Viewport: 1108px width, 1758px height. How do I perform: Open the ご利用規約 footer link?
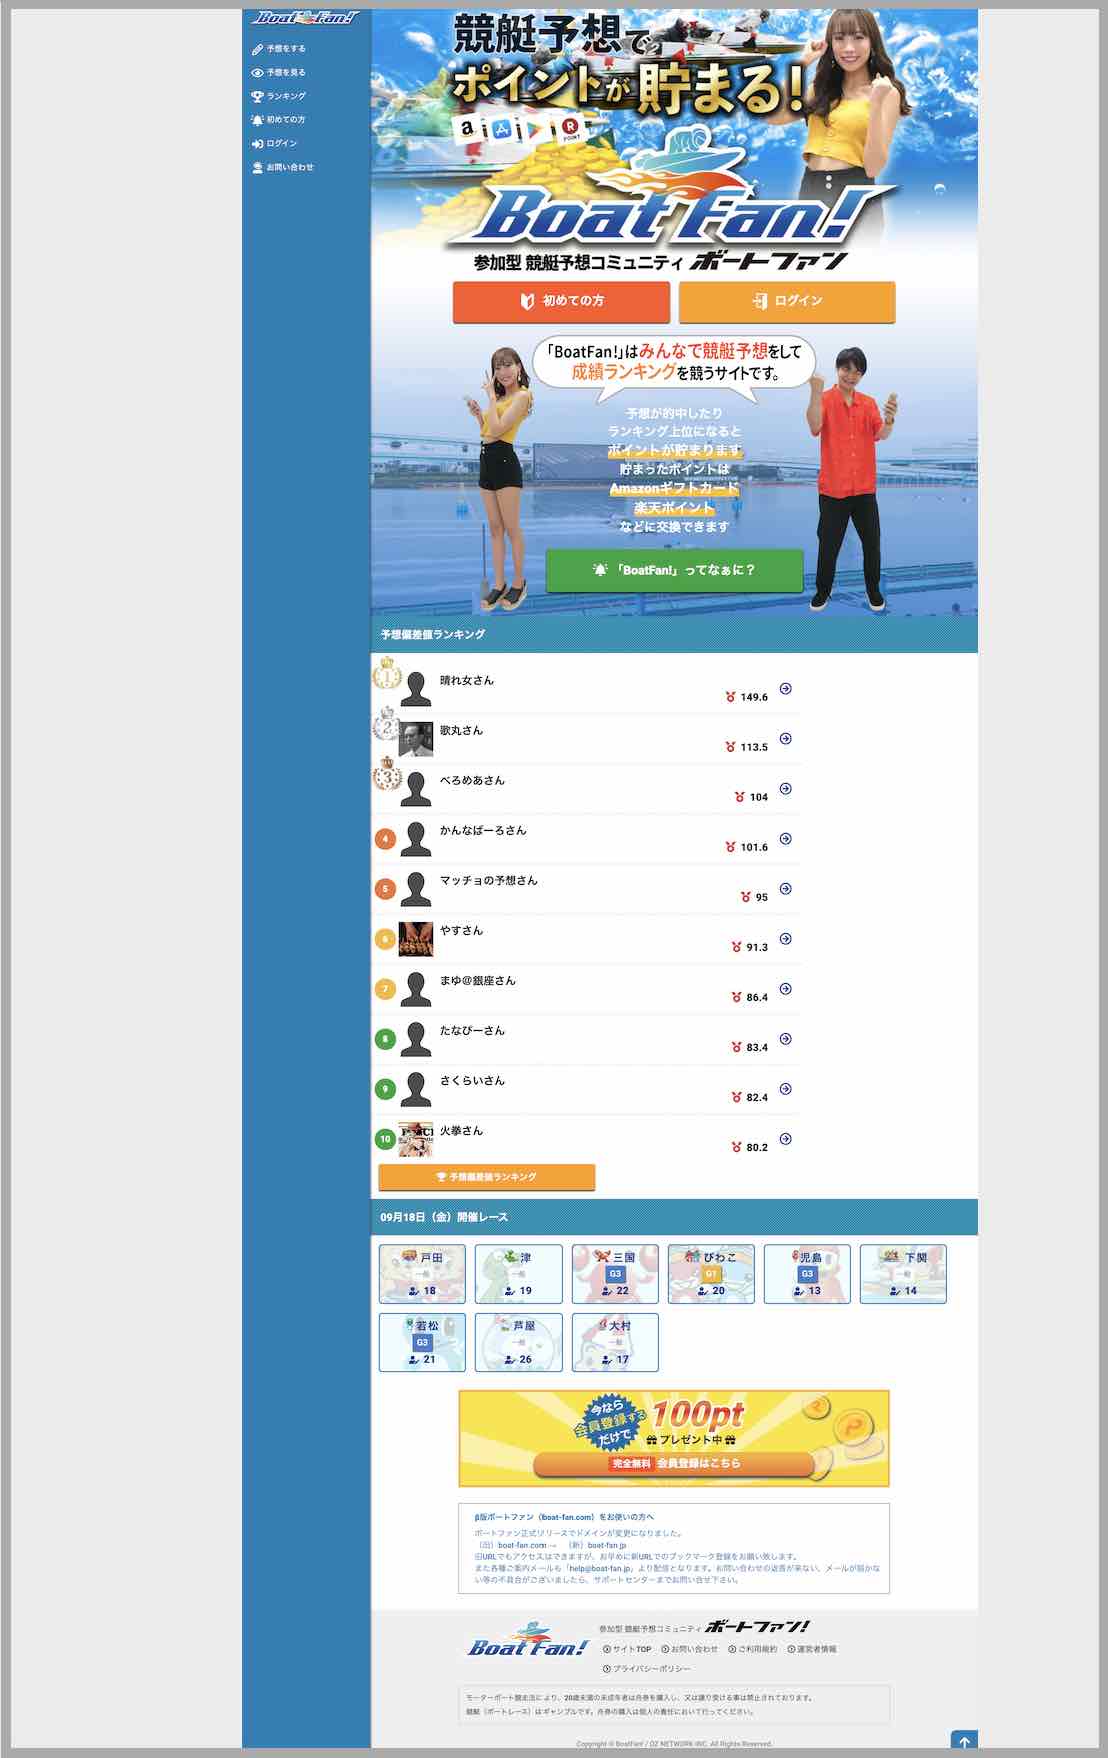coord(757,1649)
